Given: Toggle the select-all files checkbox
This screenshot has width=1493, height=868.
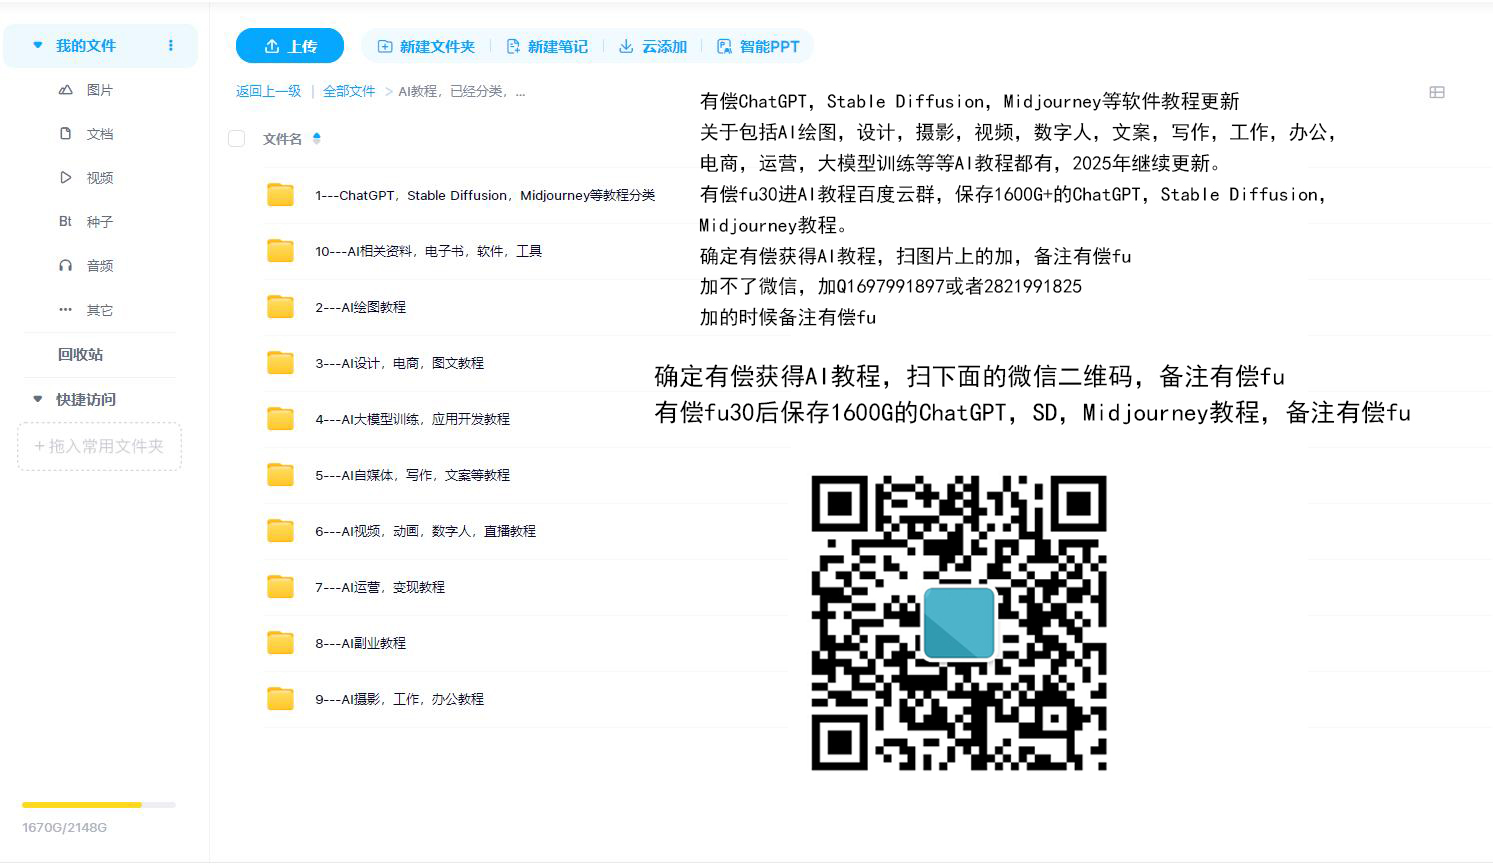Looking at the screenshot, I should tap(237, 139).
